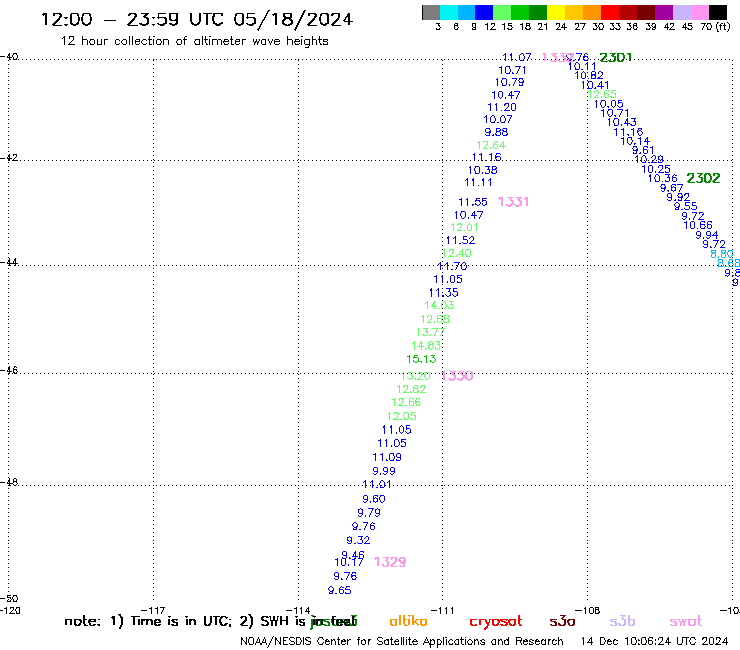Select the 13.77 wave height reading
Screen dimensions: 740x650
(x=430, y=332)
